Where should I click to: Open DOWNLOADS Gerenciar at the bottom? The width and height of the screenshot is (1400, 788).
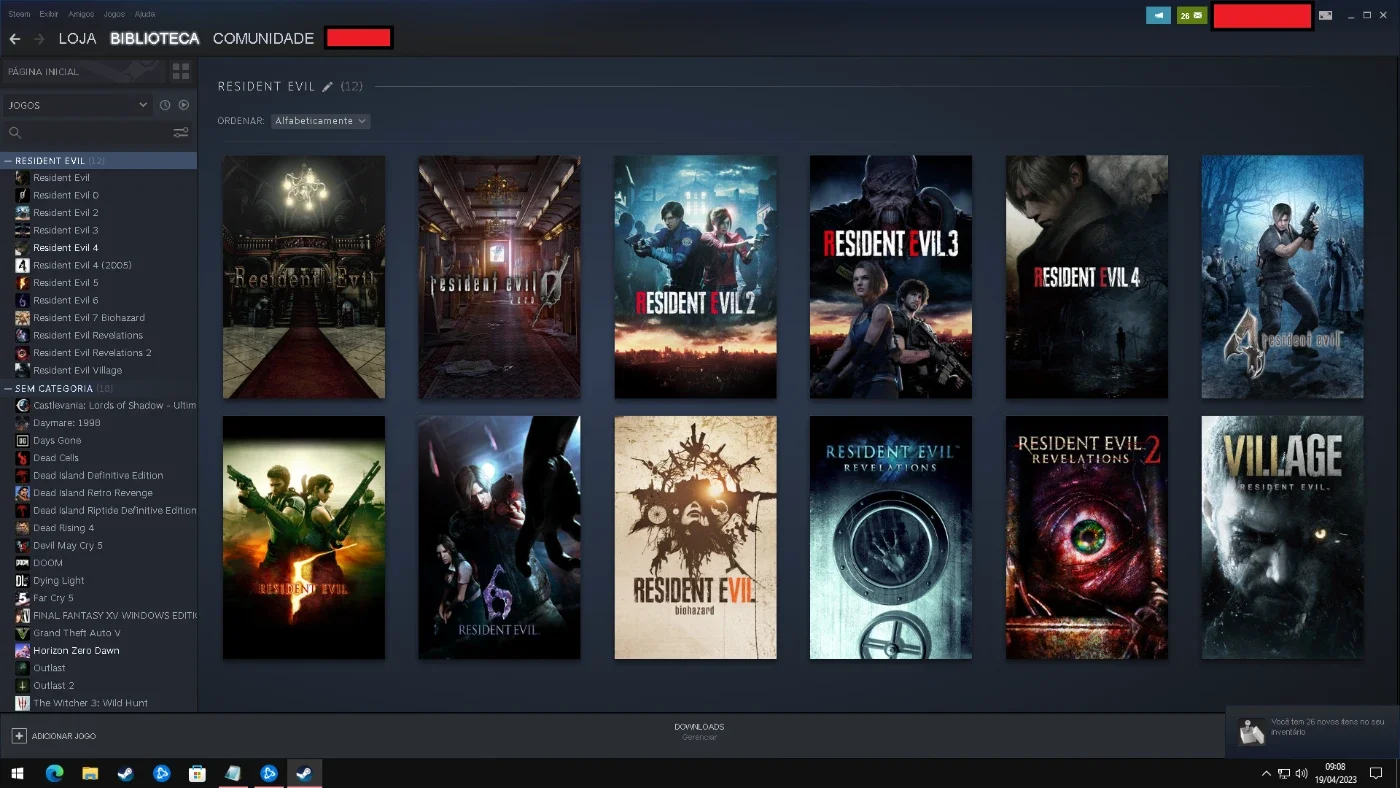[x=699, y=731]
